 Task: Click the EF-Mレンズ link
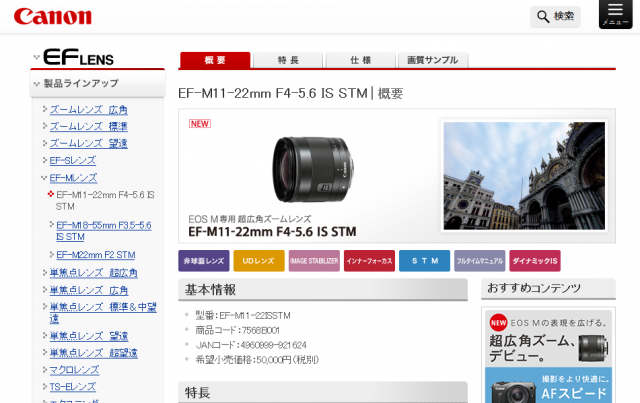tap(73, 178)
